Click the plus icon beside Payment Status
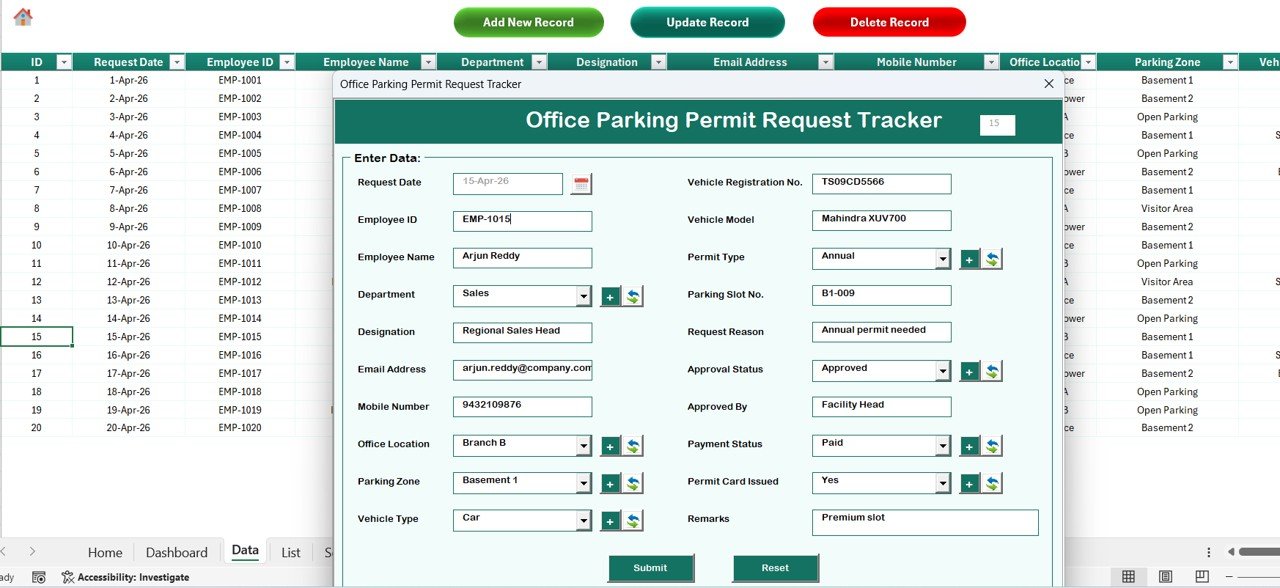 pos(969,445)
